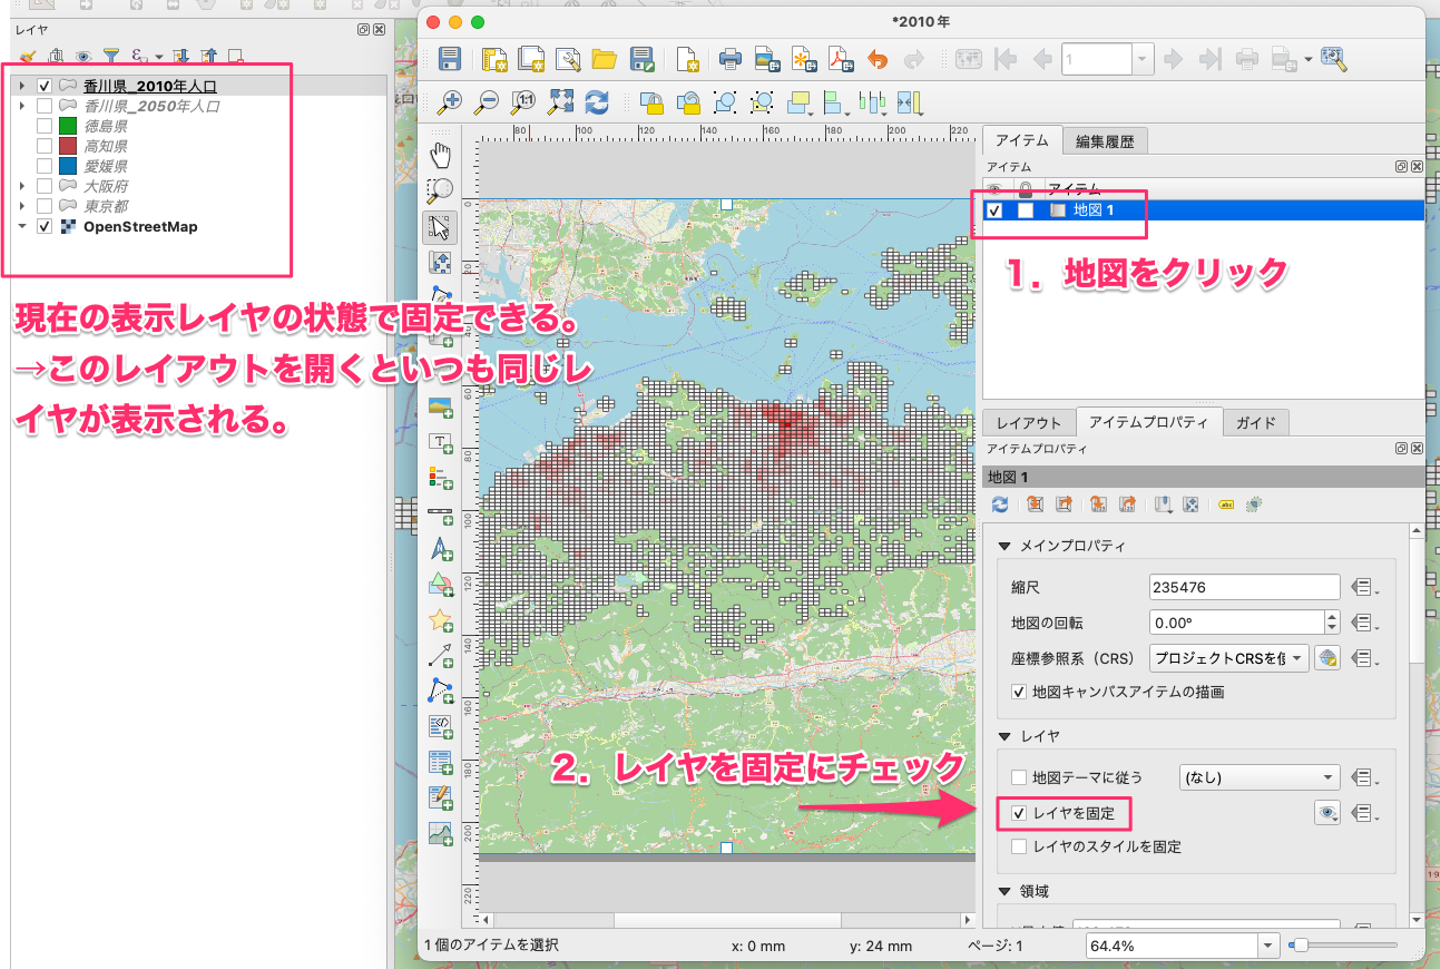Toggle visibility checkbox for 地図 1 item

point(994,210)
